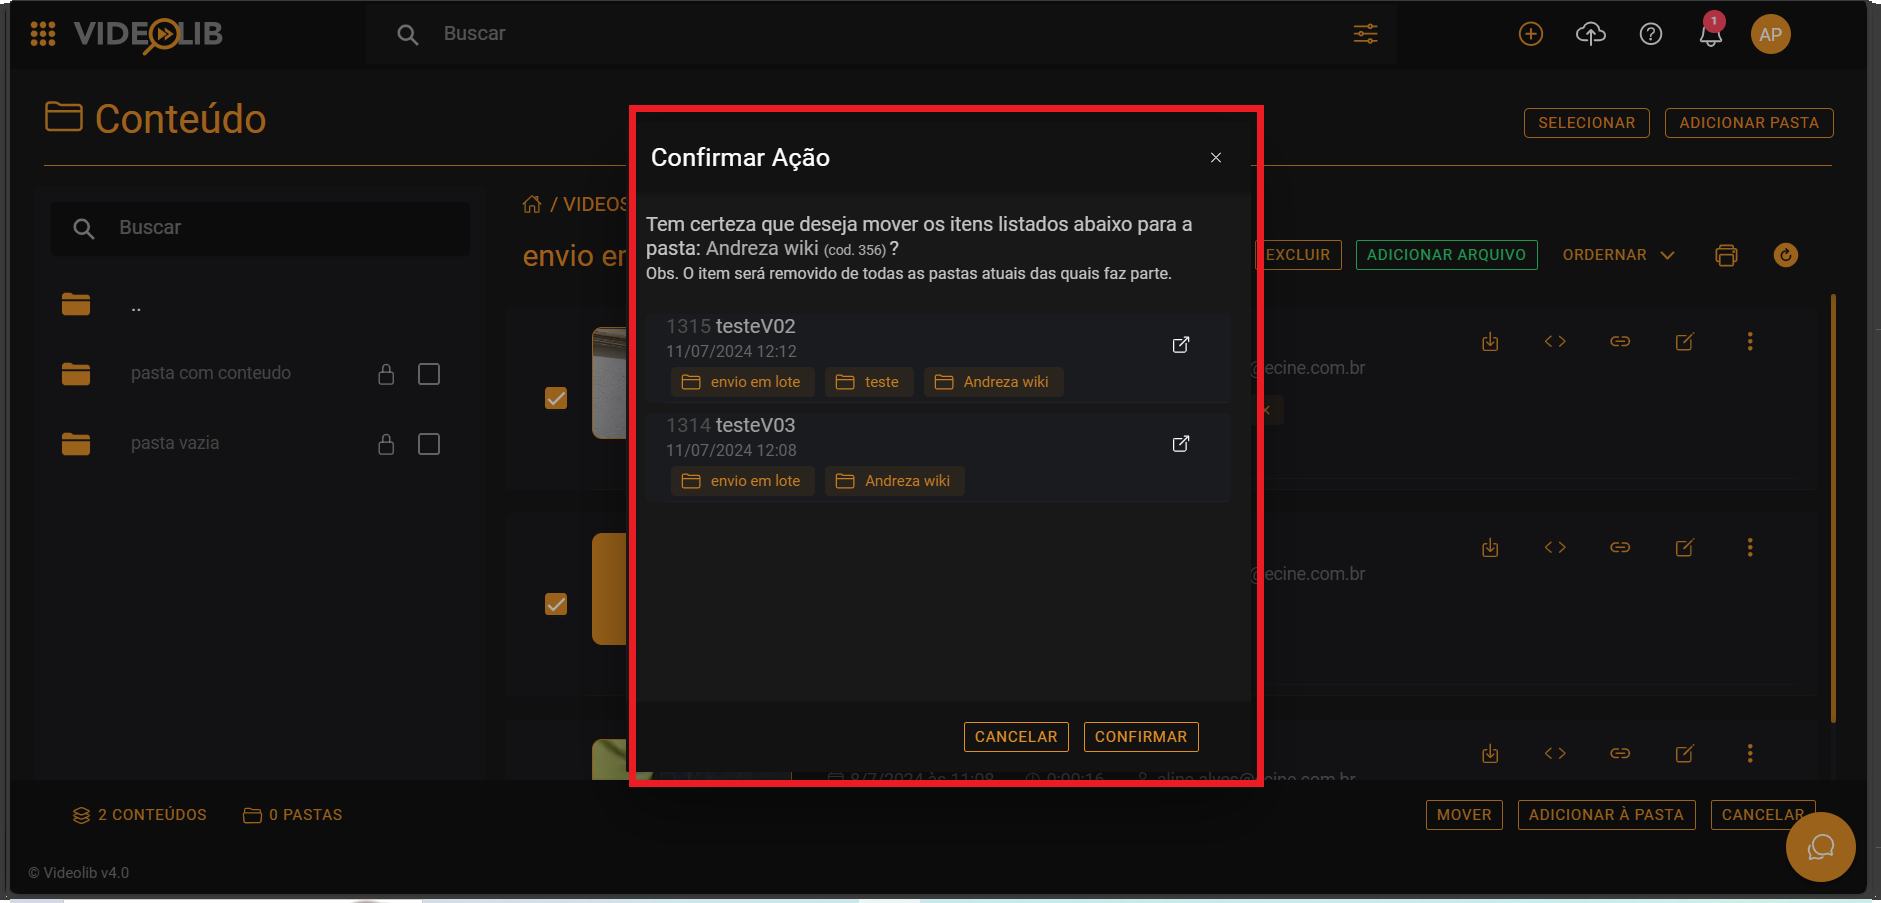Screen dimensions: 1881x903
Task: Open more options for first video
Action: pyautogui.click(x=1750, y=342)
